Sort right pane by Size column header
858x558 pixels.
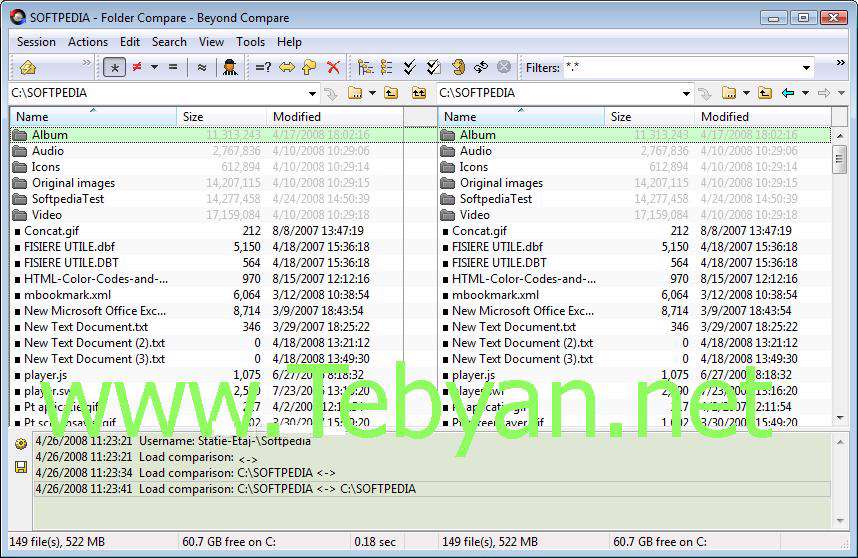tap(650, 117)
